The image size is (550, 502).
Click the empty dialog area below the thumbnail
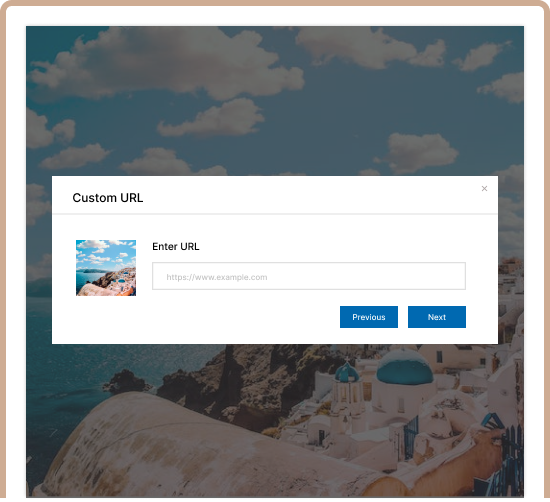106,319
